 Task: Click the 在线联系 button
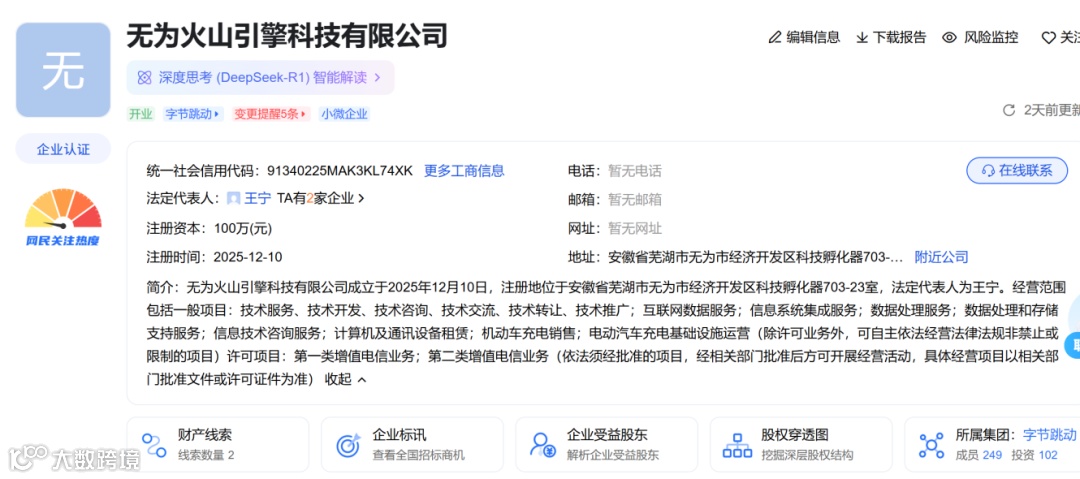pos(1017,171)
